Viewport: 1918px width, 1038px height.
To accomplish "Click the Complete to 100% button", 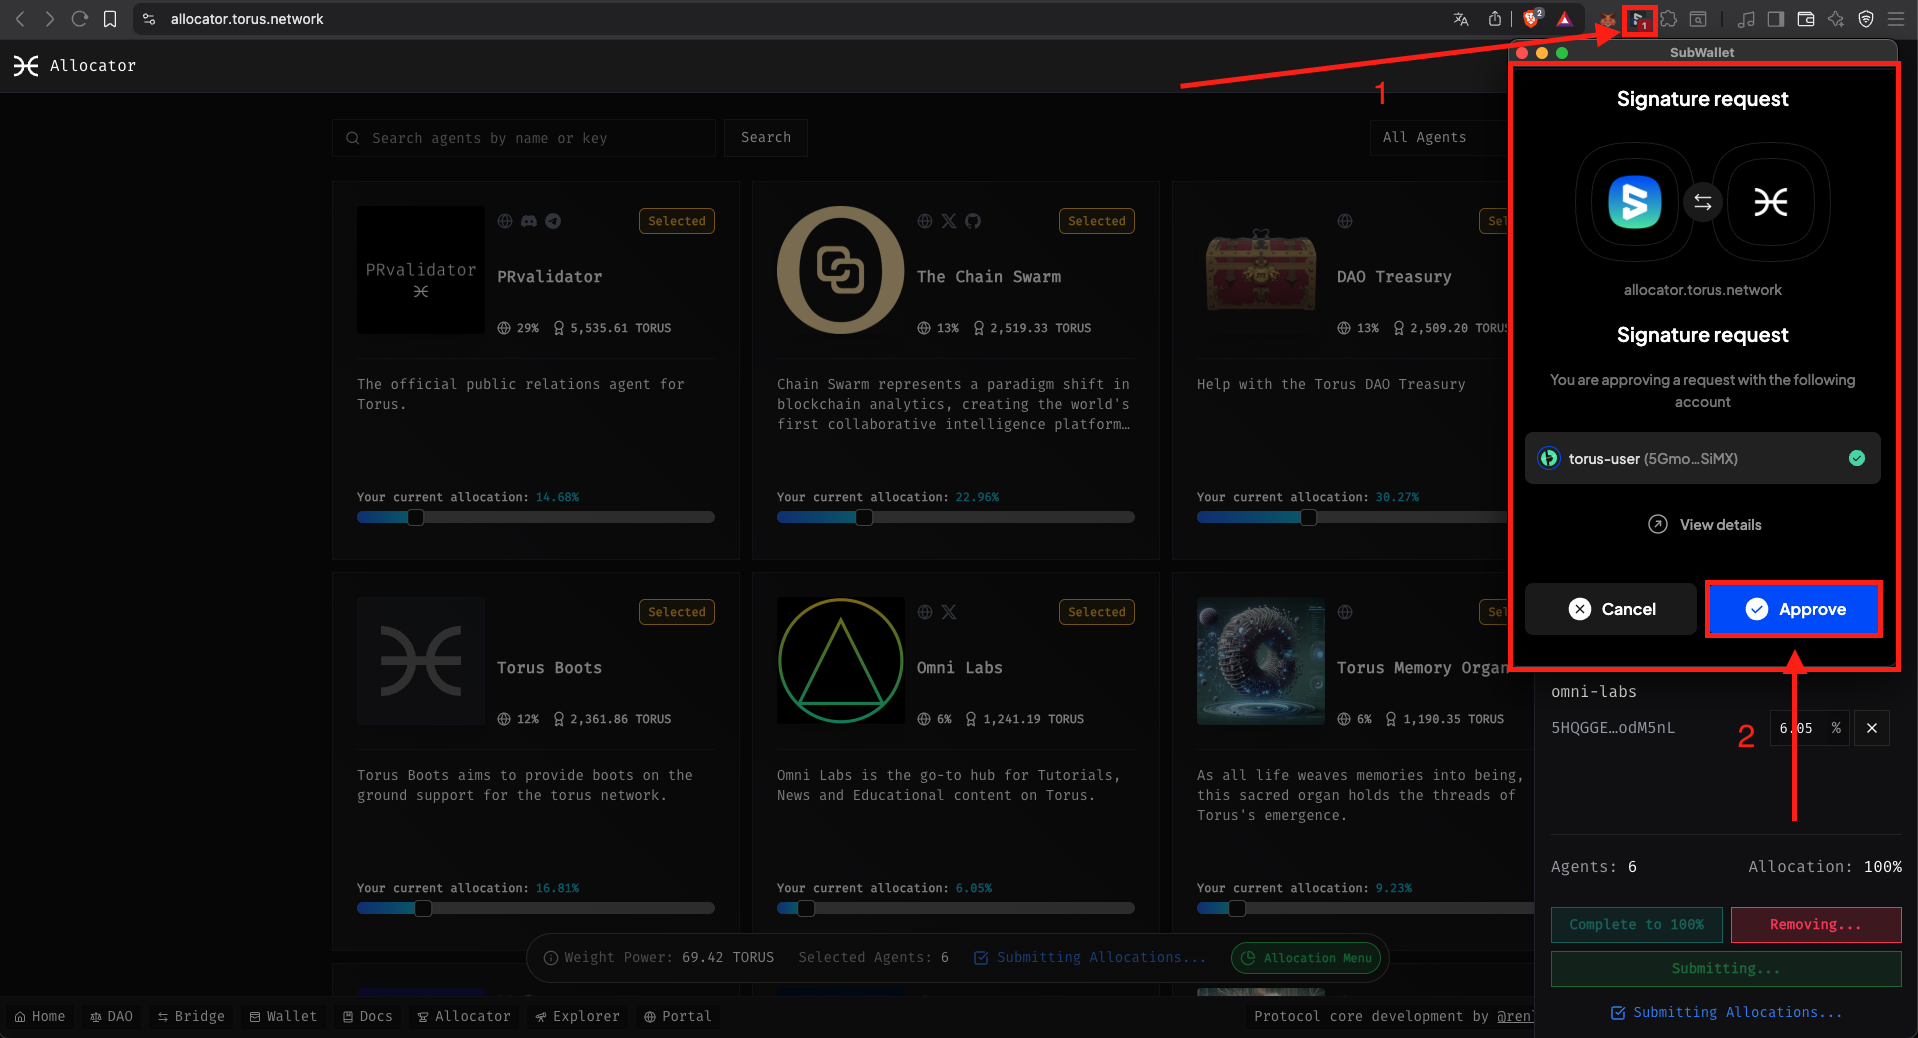I will pyautogui.click(x=1635, y=924).
